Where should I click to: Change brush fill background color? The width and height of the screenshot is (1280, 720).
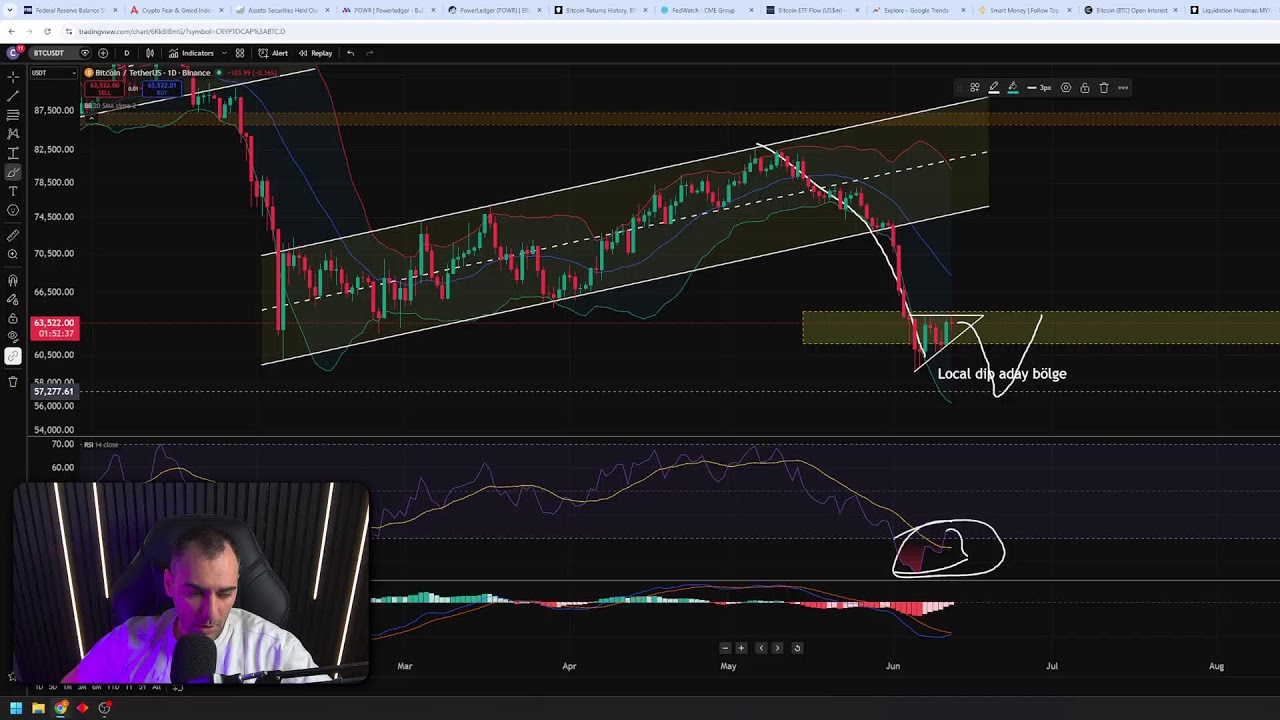point(1013,88)
